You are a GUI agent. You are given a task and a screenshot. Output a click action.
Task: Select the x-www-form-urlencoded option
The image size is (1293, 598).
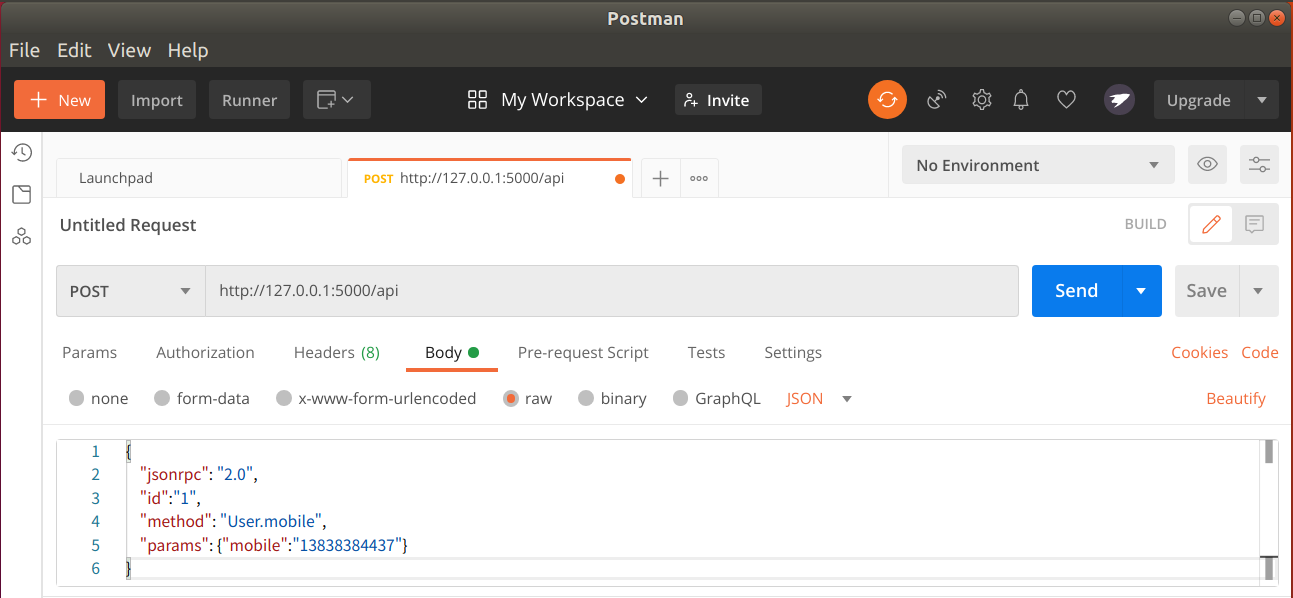point(376,398)
